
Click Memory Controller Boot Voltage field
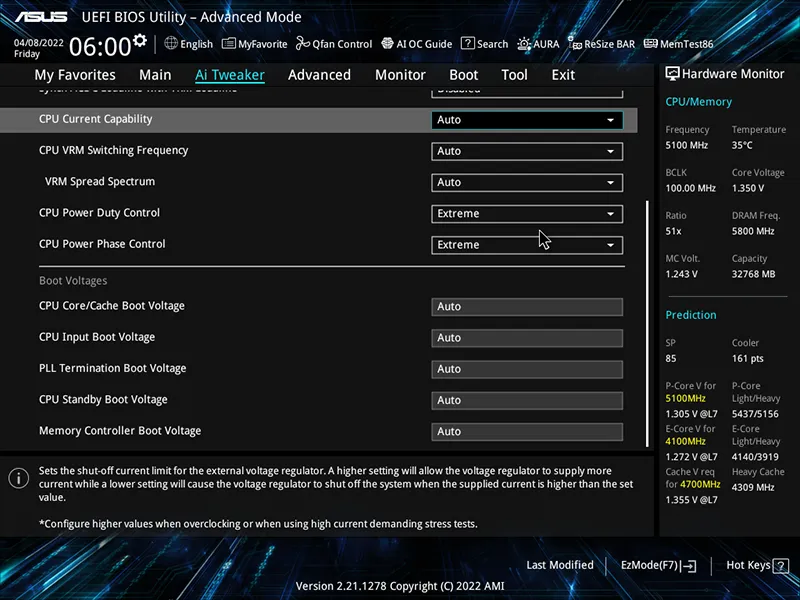tap(527, 432)
